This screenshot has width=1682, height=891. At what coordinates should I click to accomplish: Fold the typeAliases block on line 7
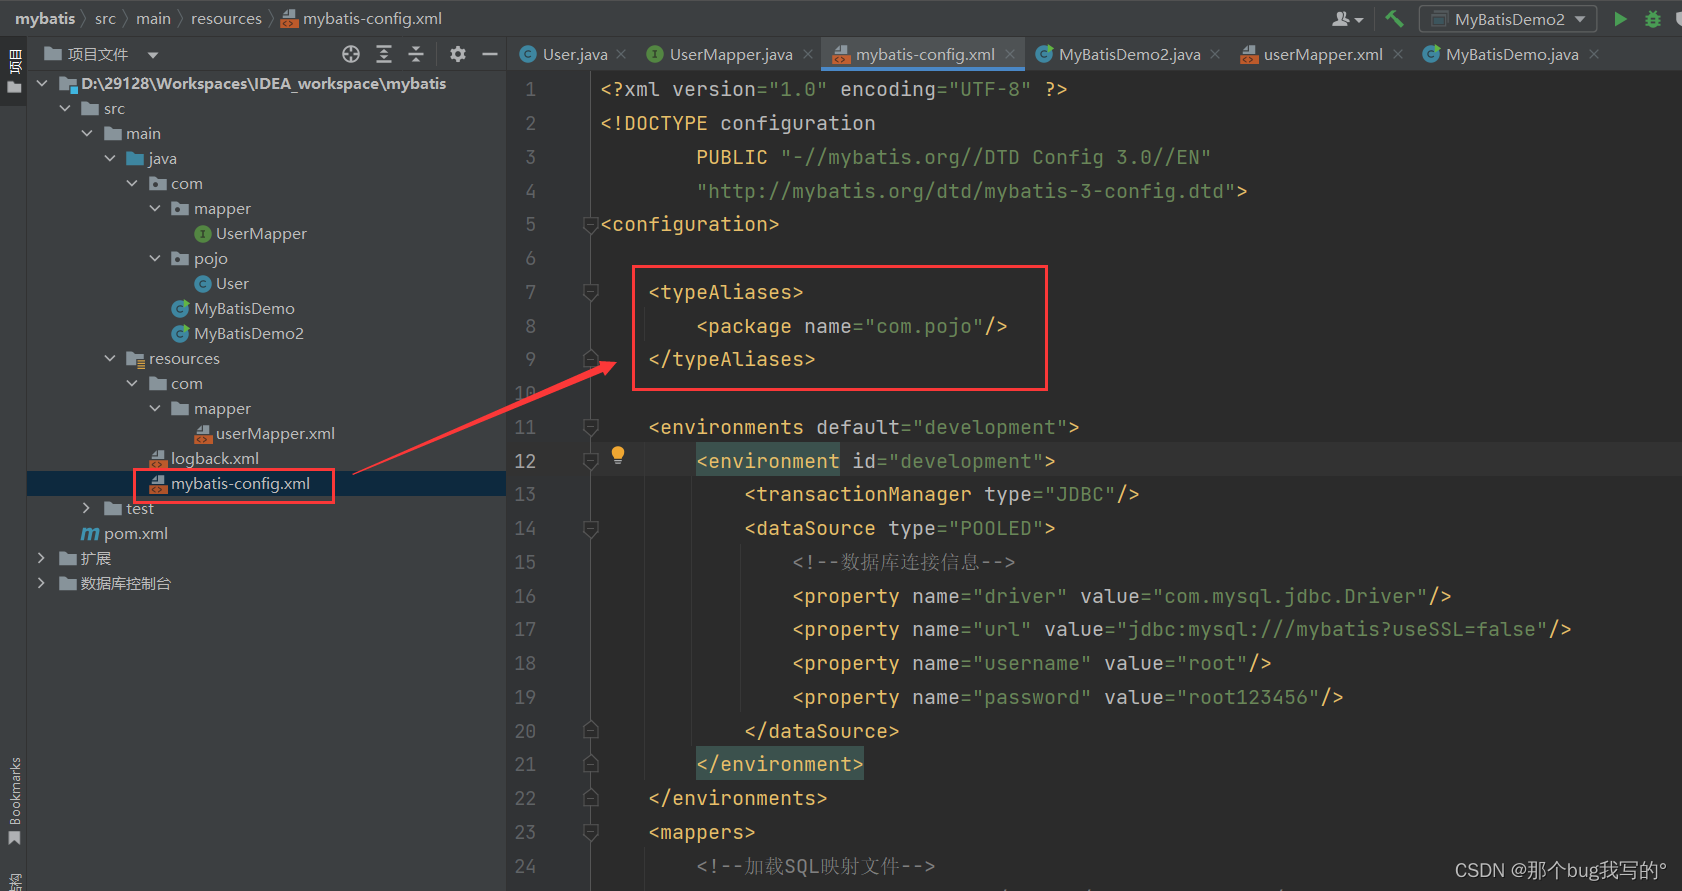[x=590, y=292]
